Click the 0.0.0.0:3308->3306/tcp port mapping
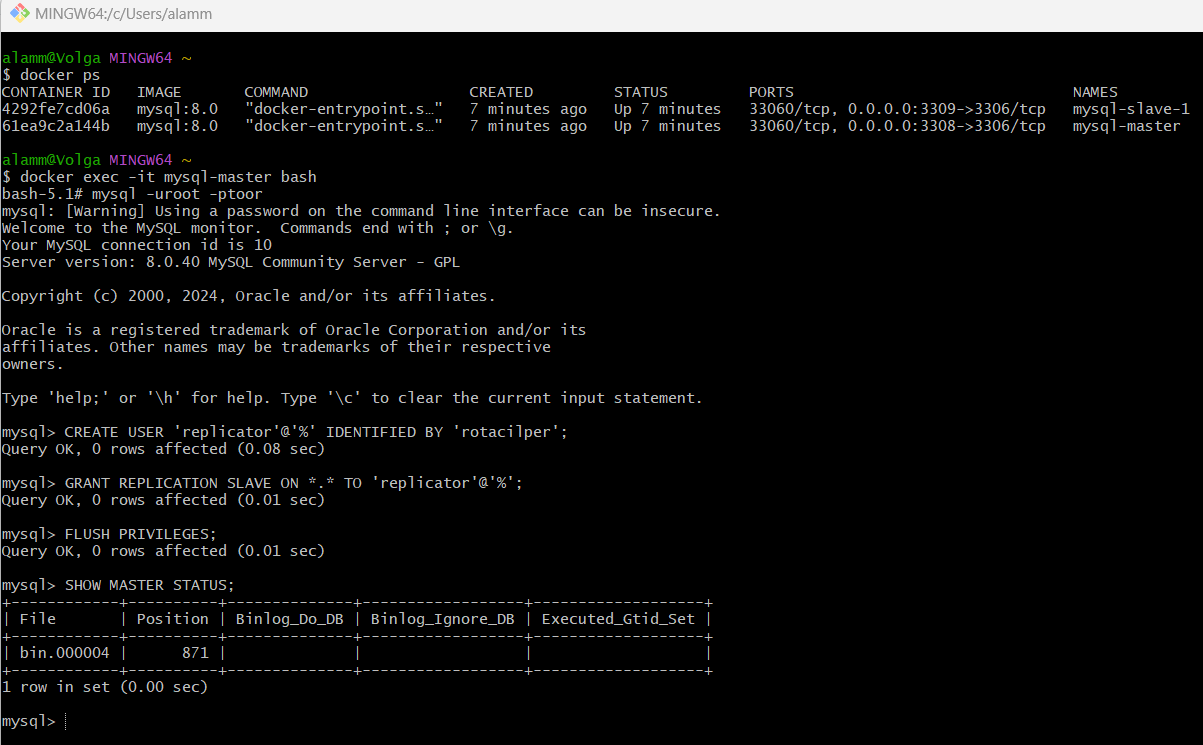The image size is (1203, 745). click(940, 126)
